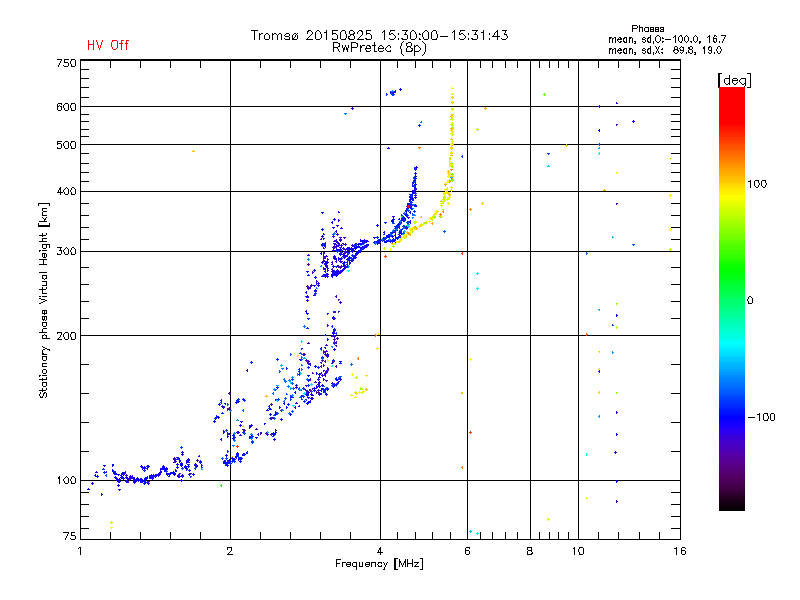Click the 'RwPretec (8p)' subtitle

tap(379, 48)
